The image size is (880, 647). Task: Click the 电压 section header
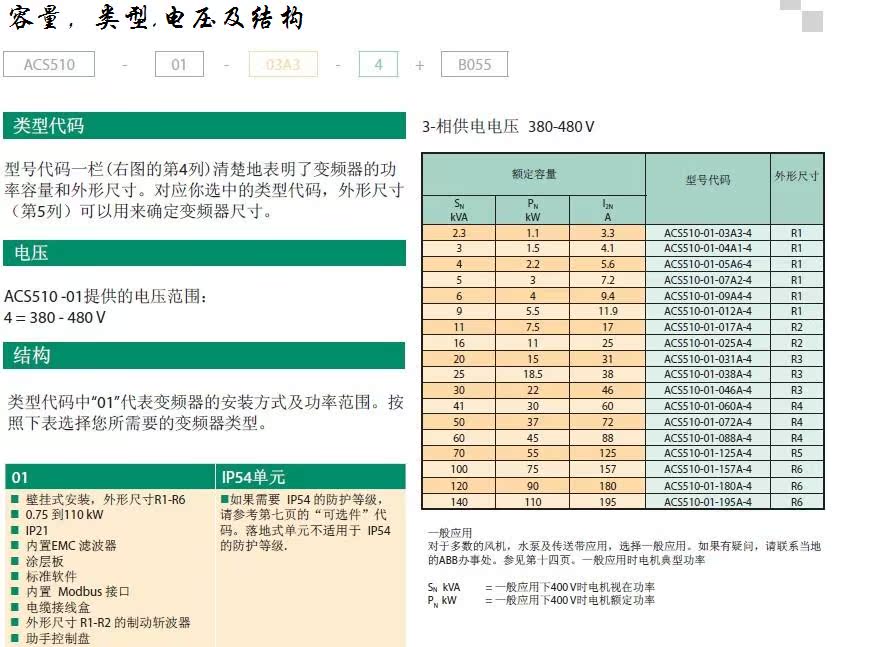pos(204,253)
